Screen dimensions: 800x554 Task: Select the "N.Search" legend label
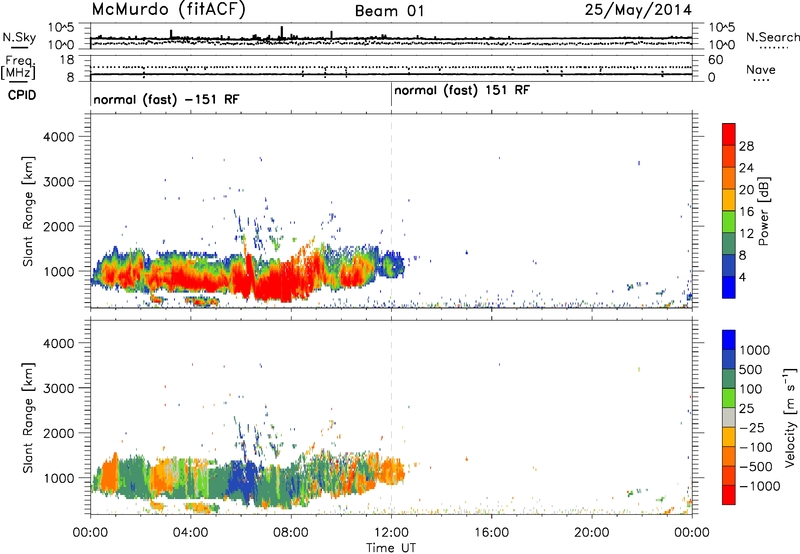point(772,37)
